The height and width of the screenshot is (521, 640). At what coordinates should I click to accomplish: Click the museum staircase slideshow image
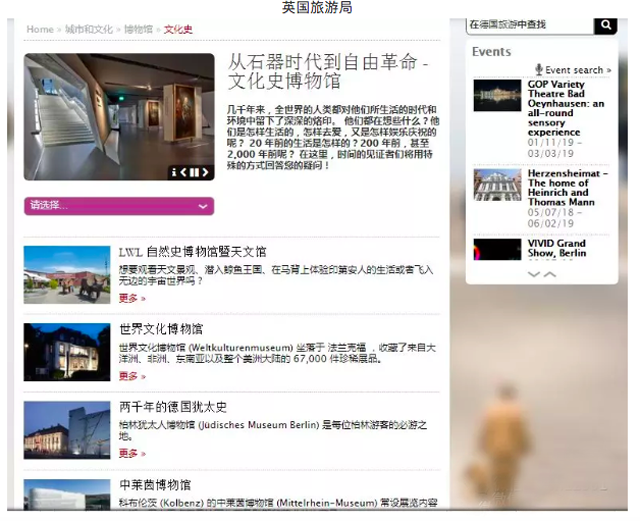[x=119, y=117]
